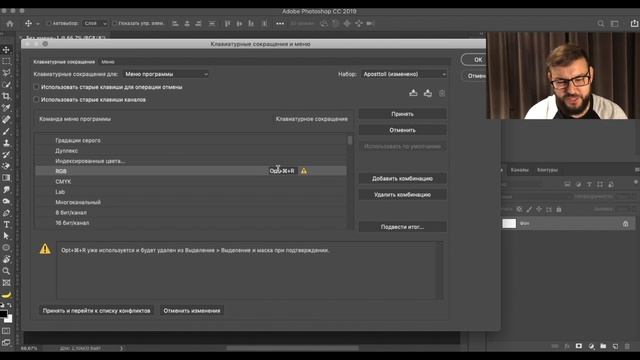The width and height of the screenshot is (640, 360).
Task: Go to the Home screen icon
Action: click(x=10, y=24)
